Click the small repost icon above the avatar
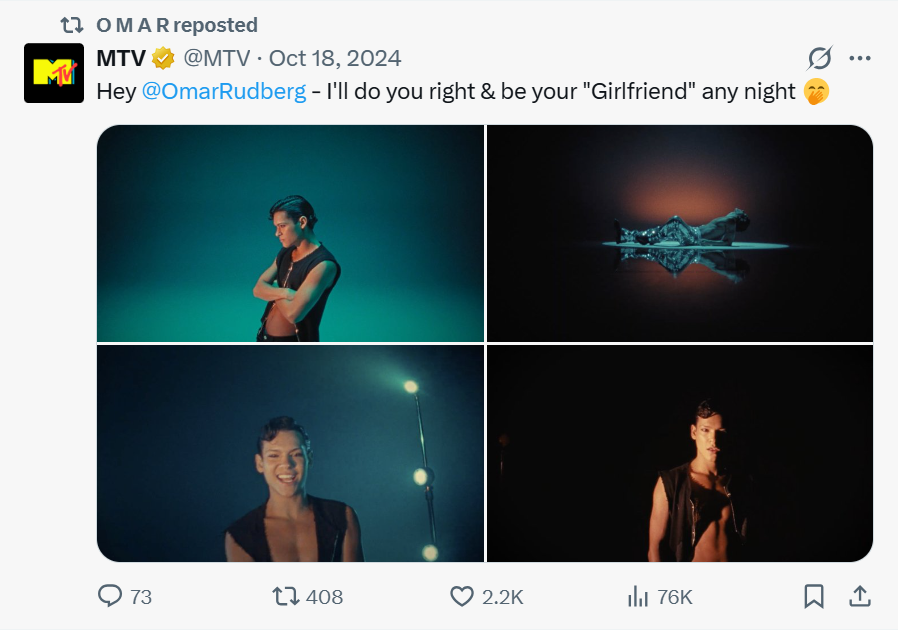Viewport: 898px width, 635px height. tap(72, 25)
